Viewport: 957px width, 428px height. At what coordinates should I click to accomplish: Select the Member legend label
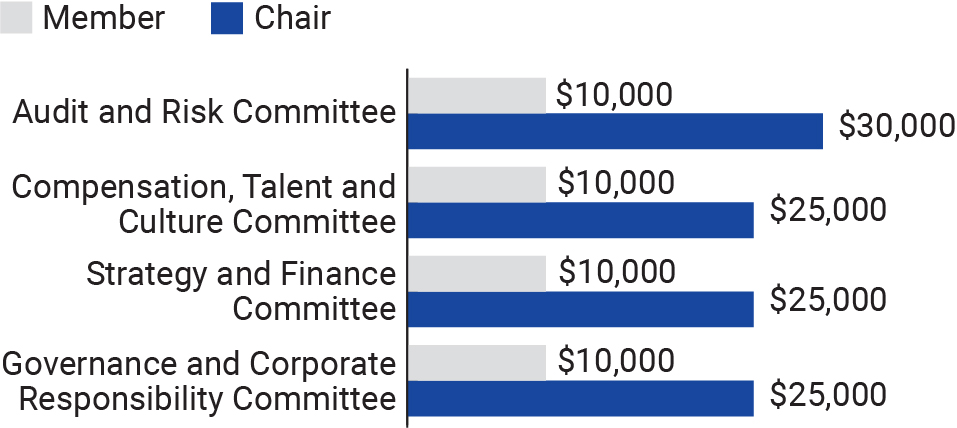tap(105, 17)
